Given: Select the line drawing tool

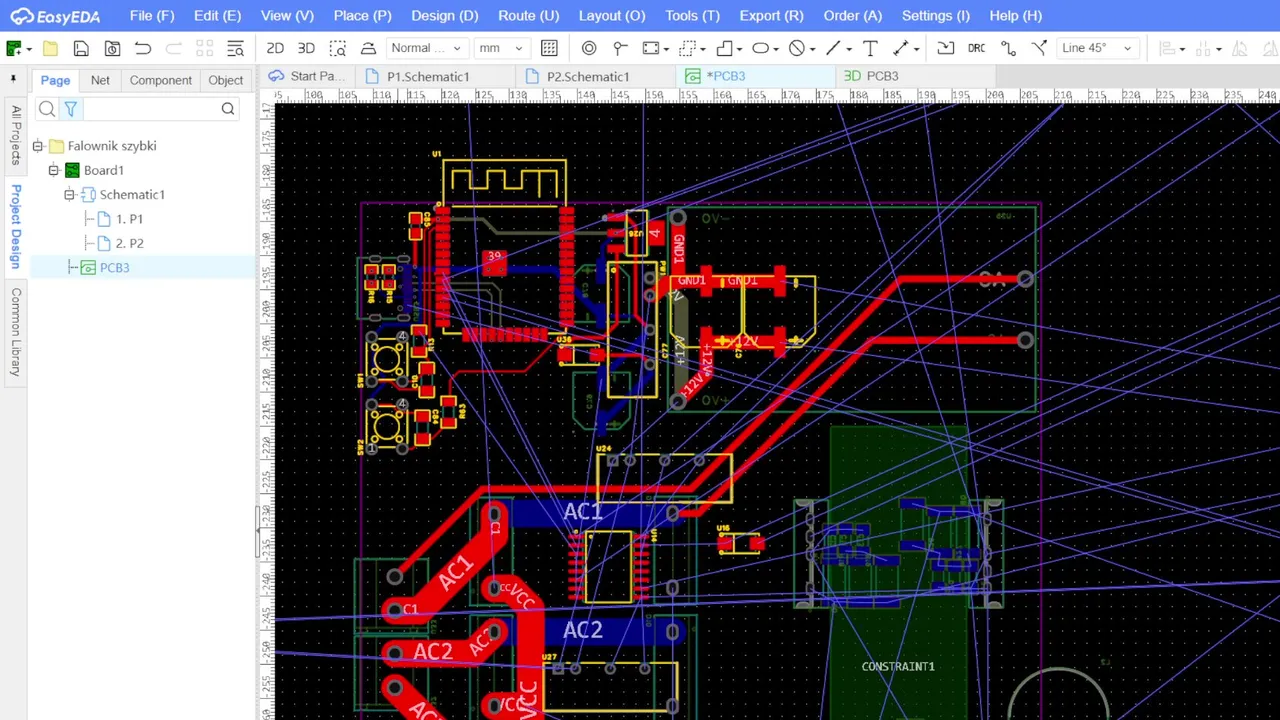Looking at the screenshot, I should click(833, 48).
